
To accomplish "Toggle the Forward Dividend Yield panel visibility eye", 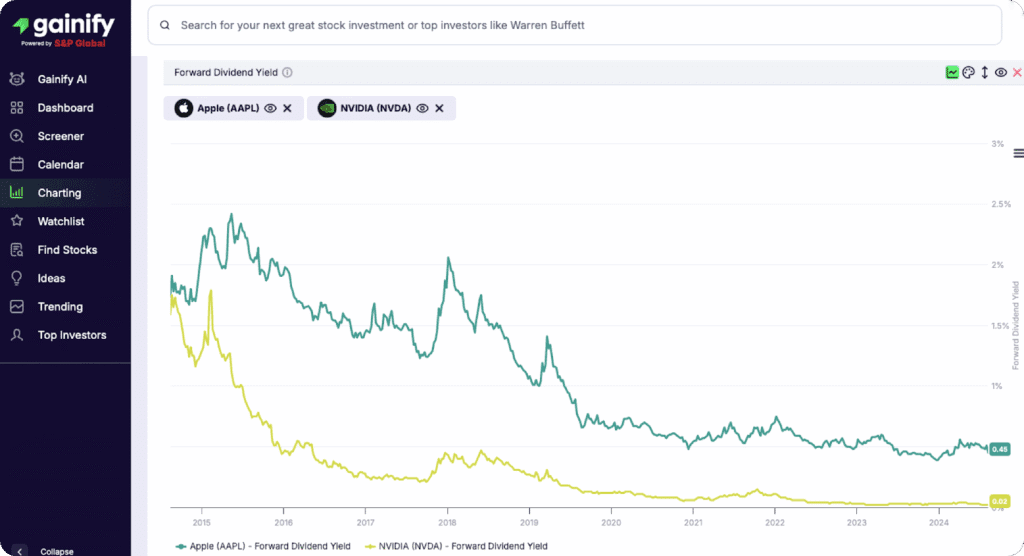I will click(1001, 72).
